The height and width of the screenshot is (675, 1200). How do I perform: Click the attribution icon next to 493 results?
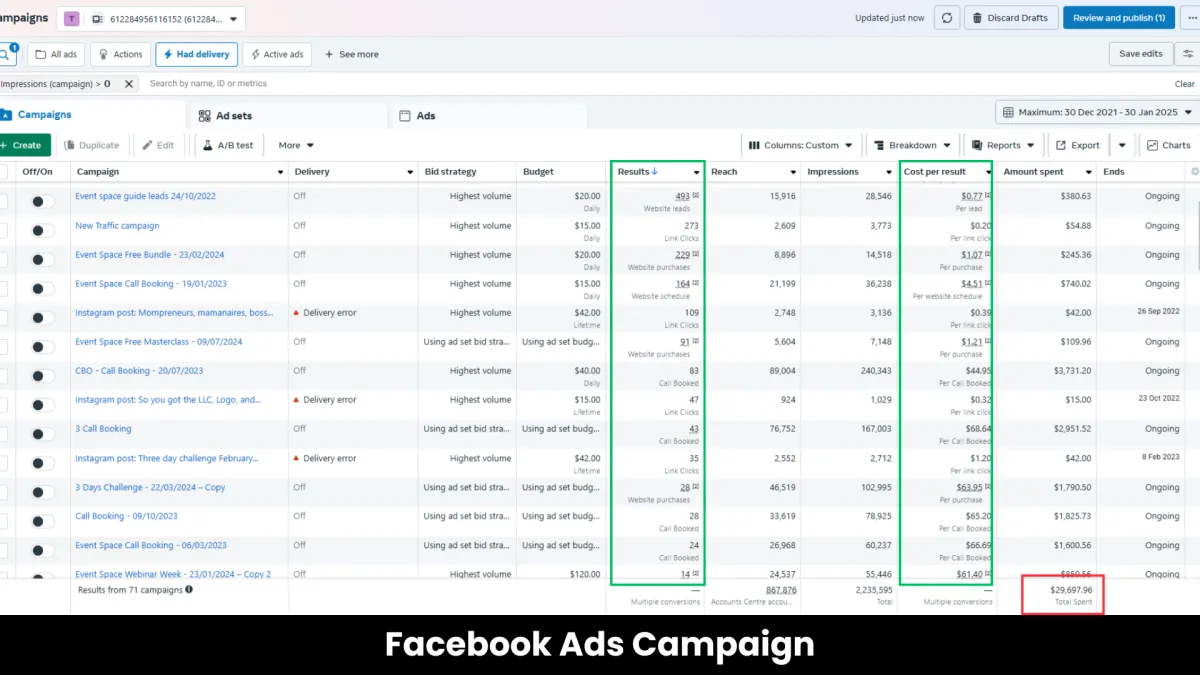coord(696,196)
